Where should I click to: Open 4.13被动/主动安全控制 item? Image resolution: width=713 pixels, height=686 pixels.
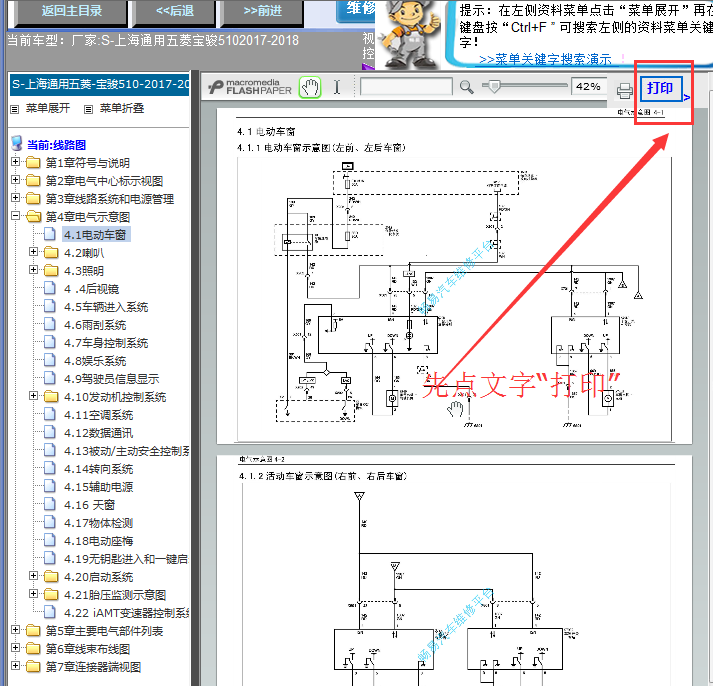tap(126, 451)
